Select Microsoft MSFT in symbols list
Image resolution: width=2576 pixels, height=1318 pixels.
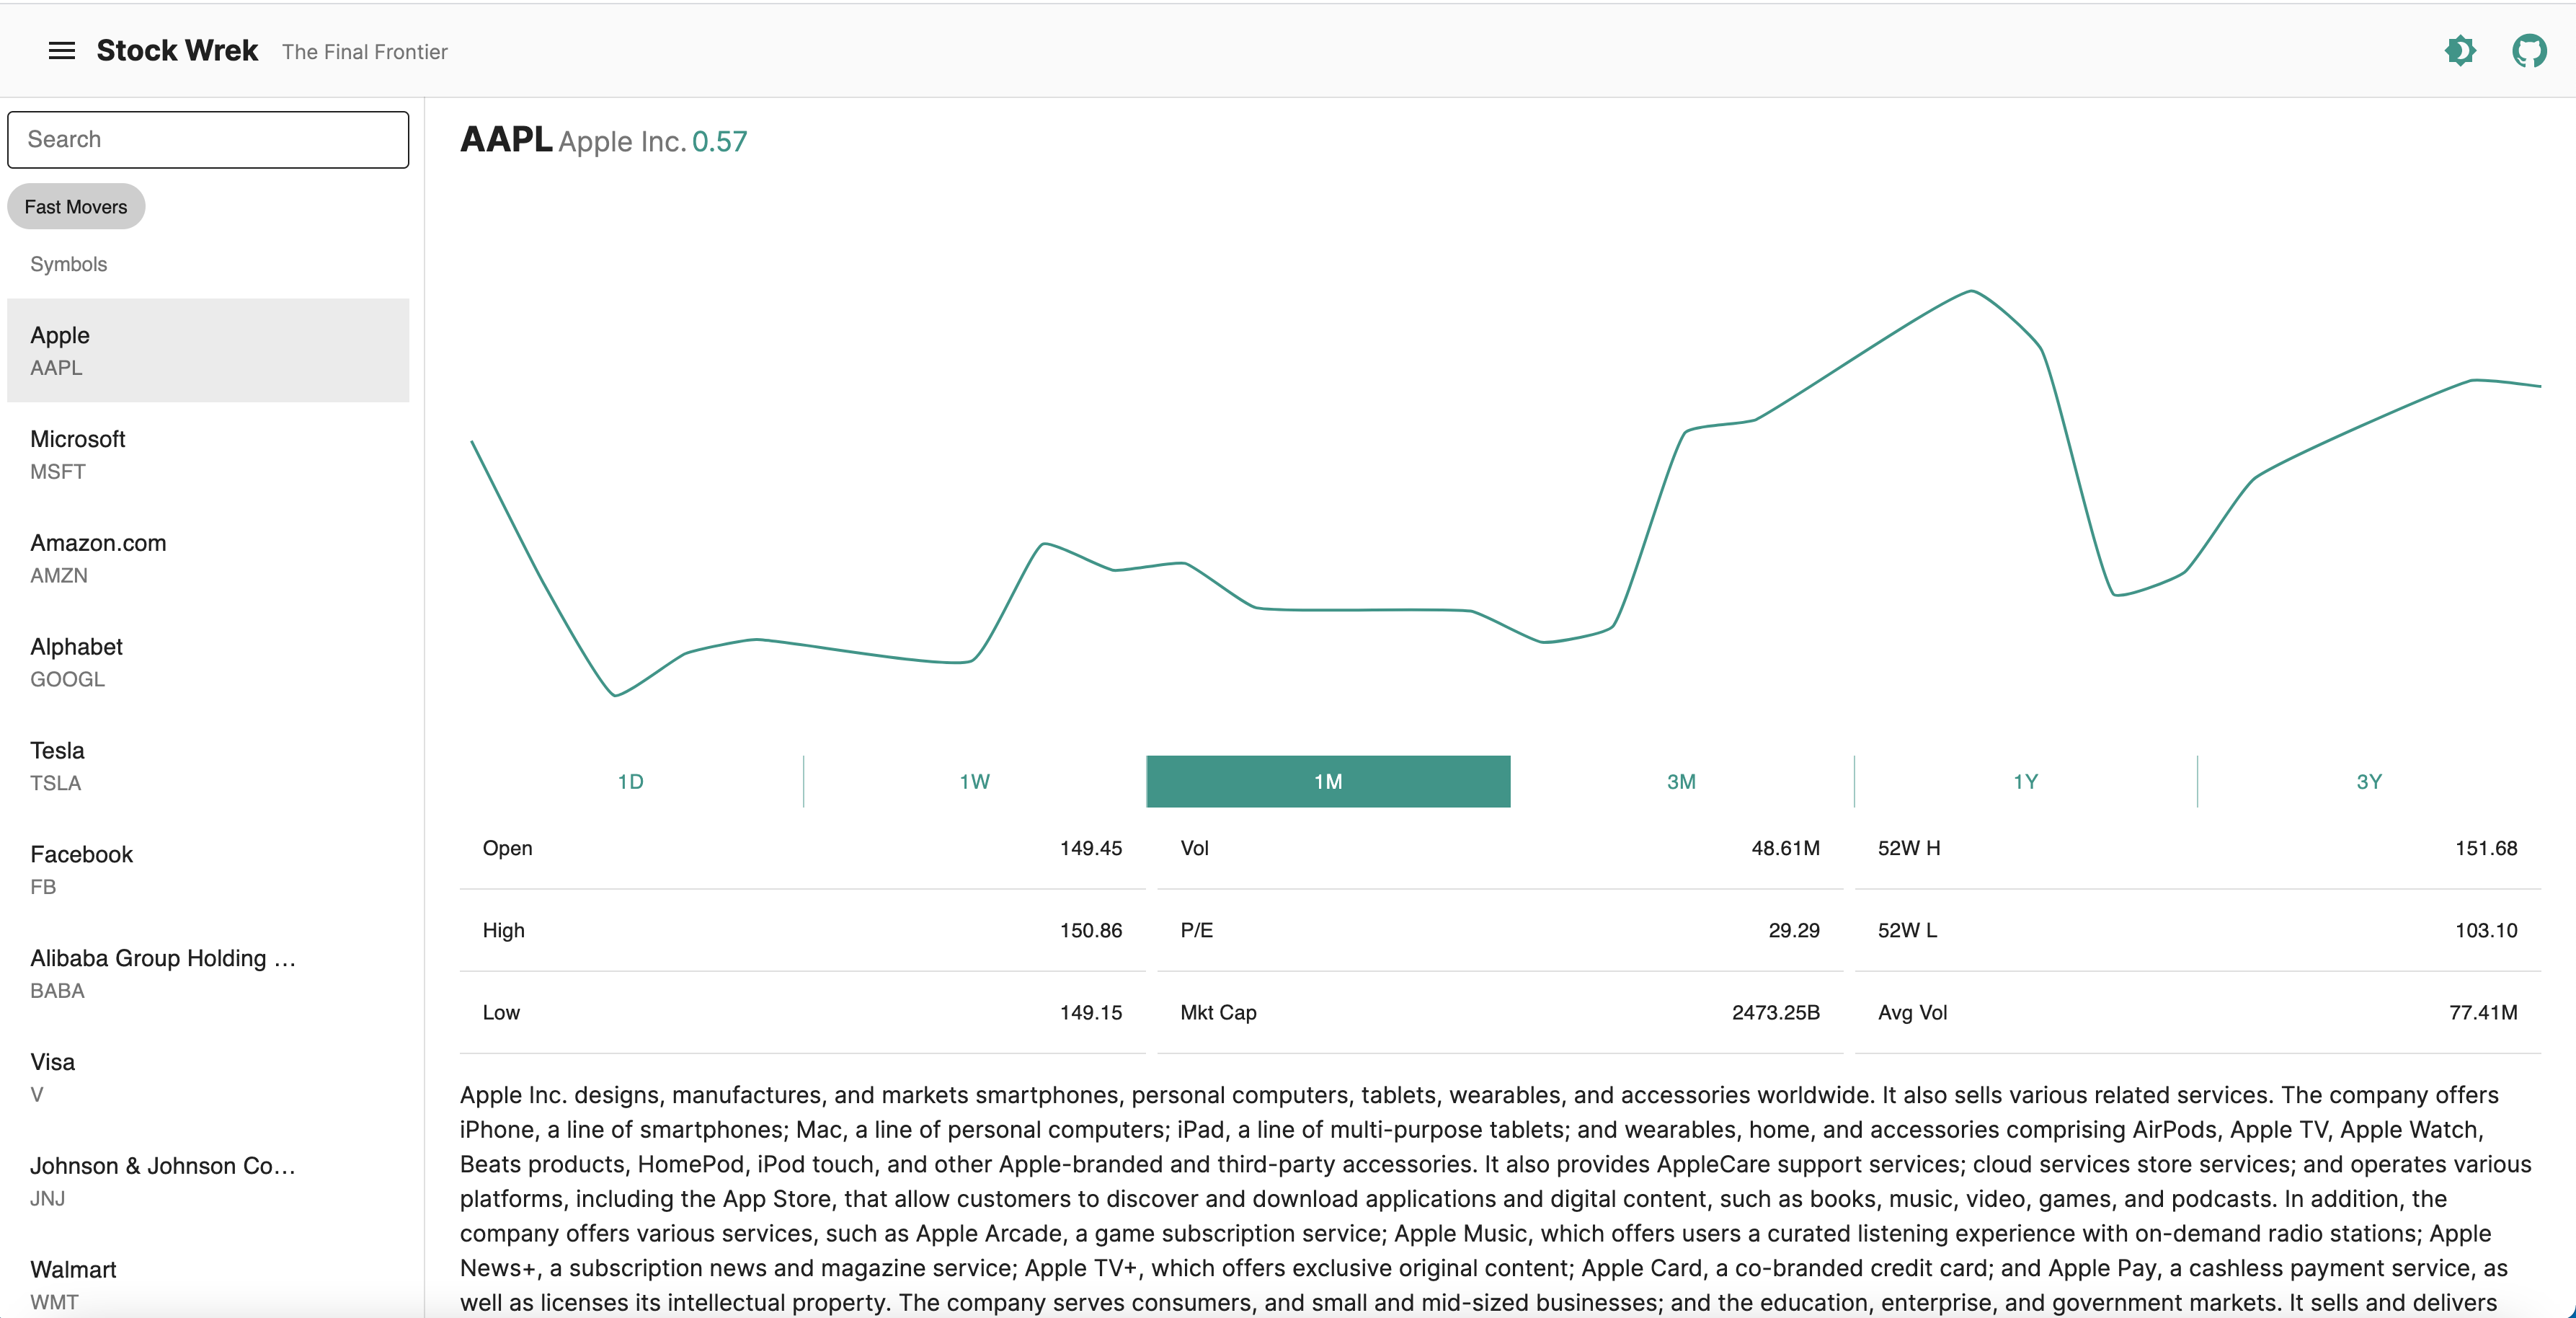208,455
